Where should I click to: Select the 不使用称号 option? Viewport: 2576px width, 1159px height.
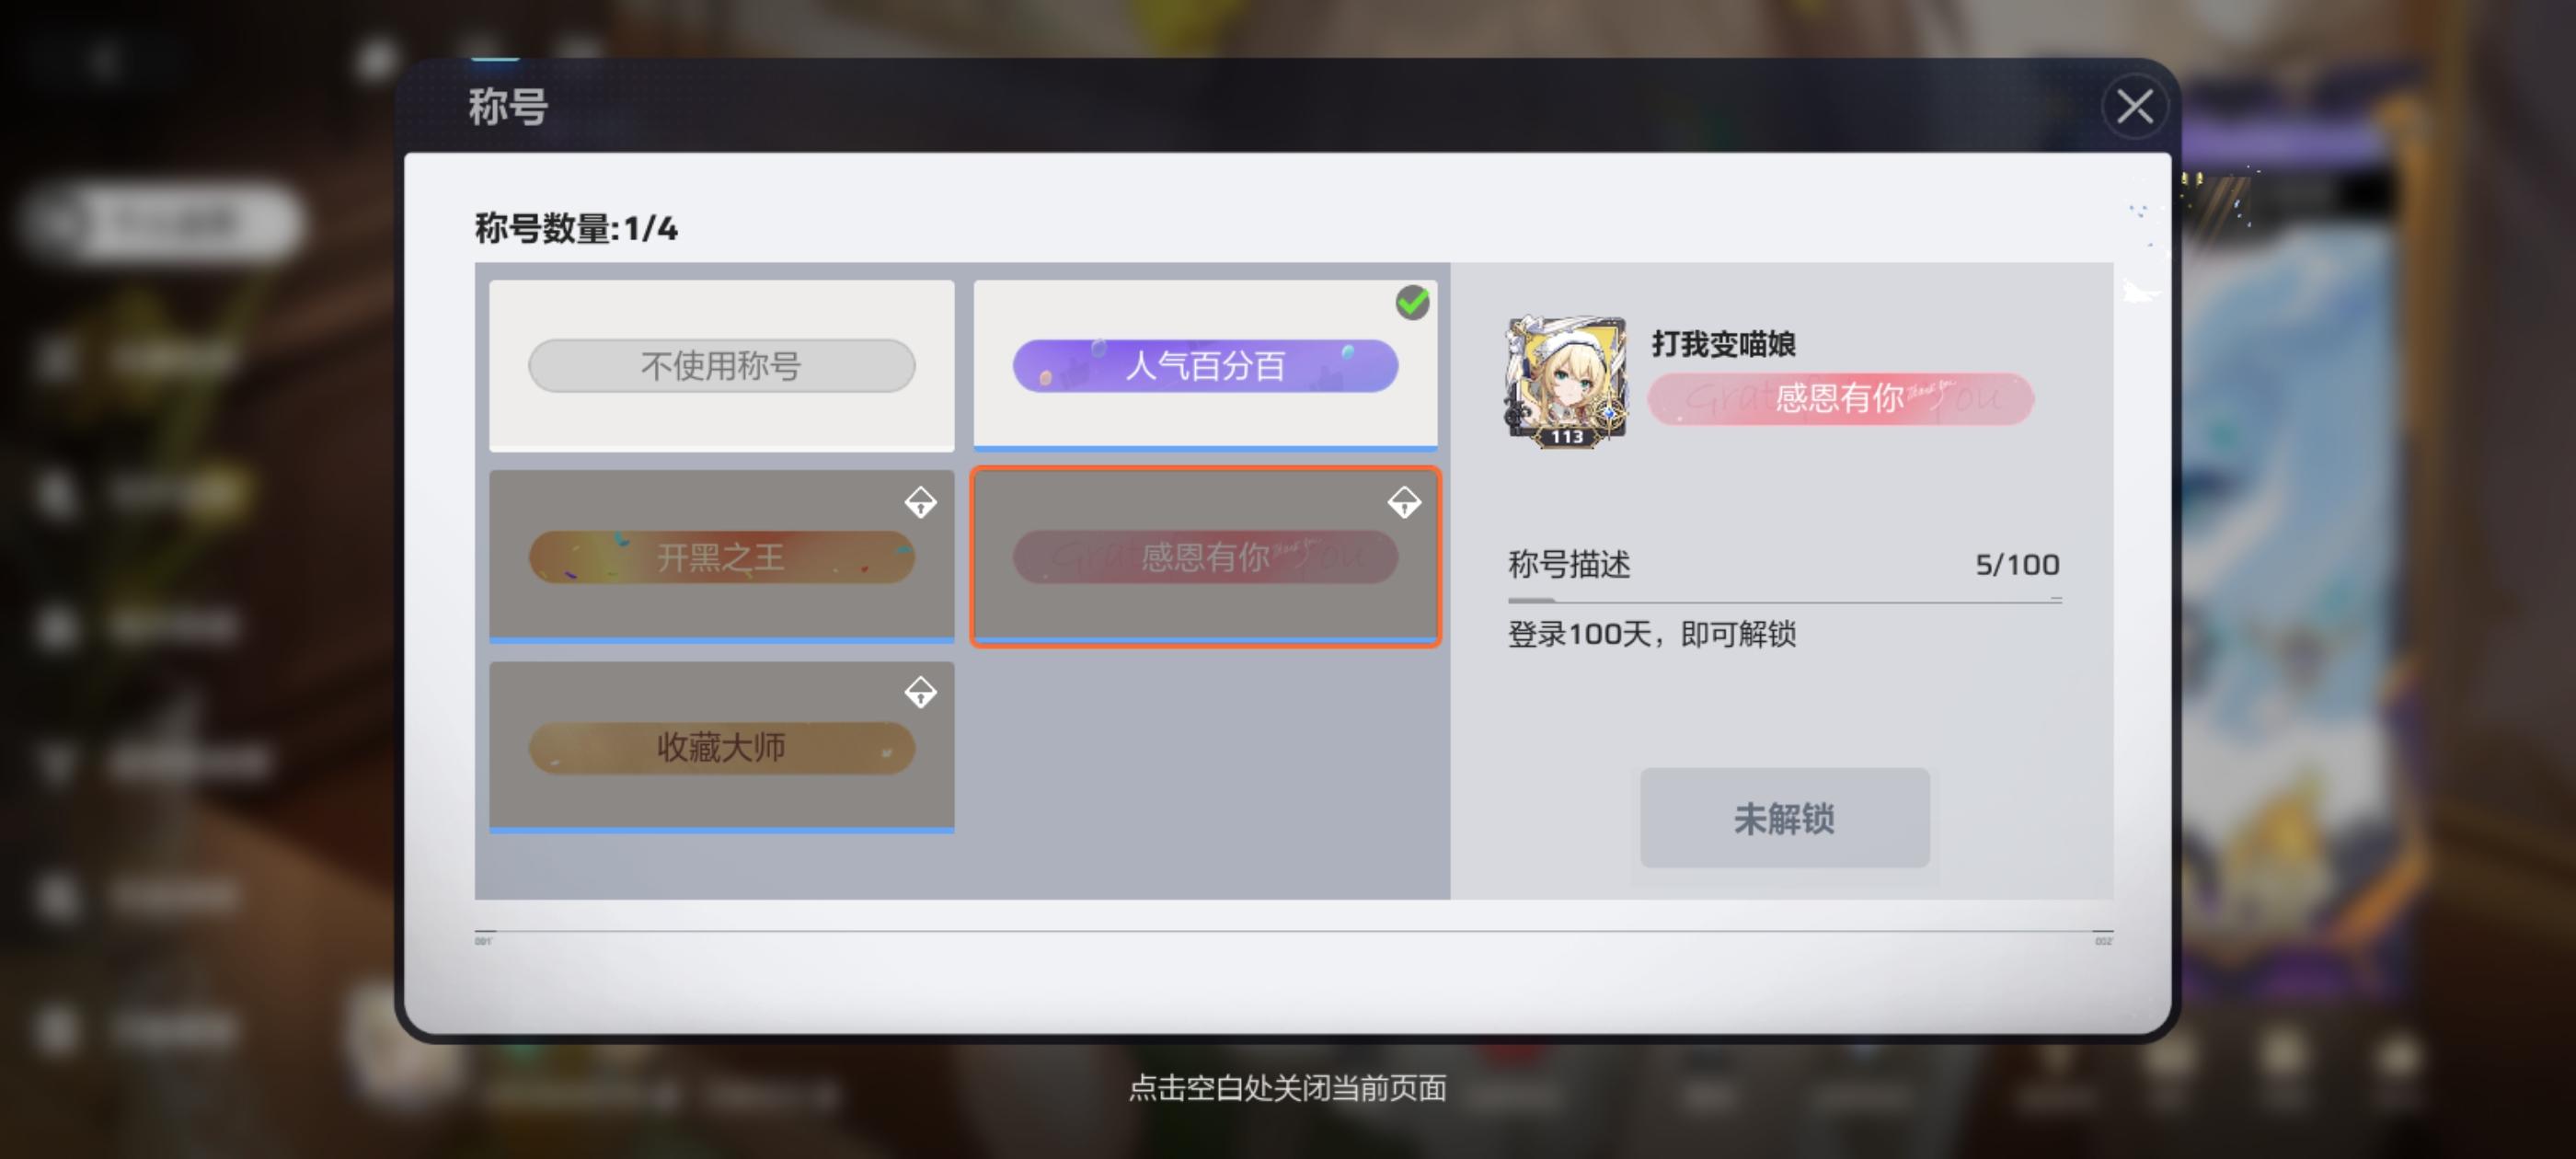pyautogui.click(x=721, y=365)
